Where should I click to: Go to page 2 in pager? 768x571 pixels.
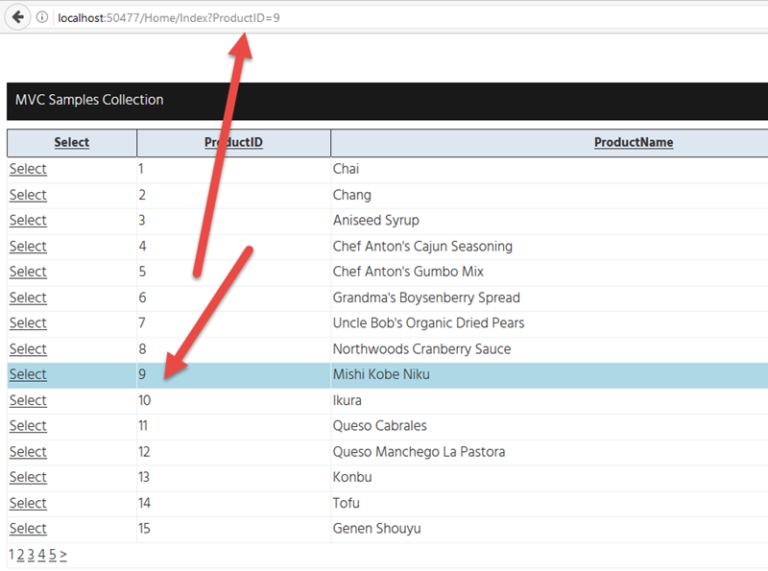pyautogui.click(x=21, y=555)
